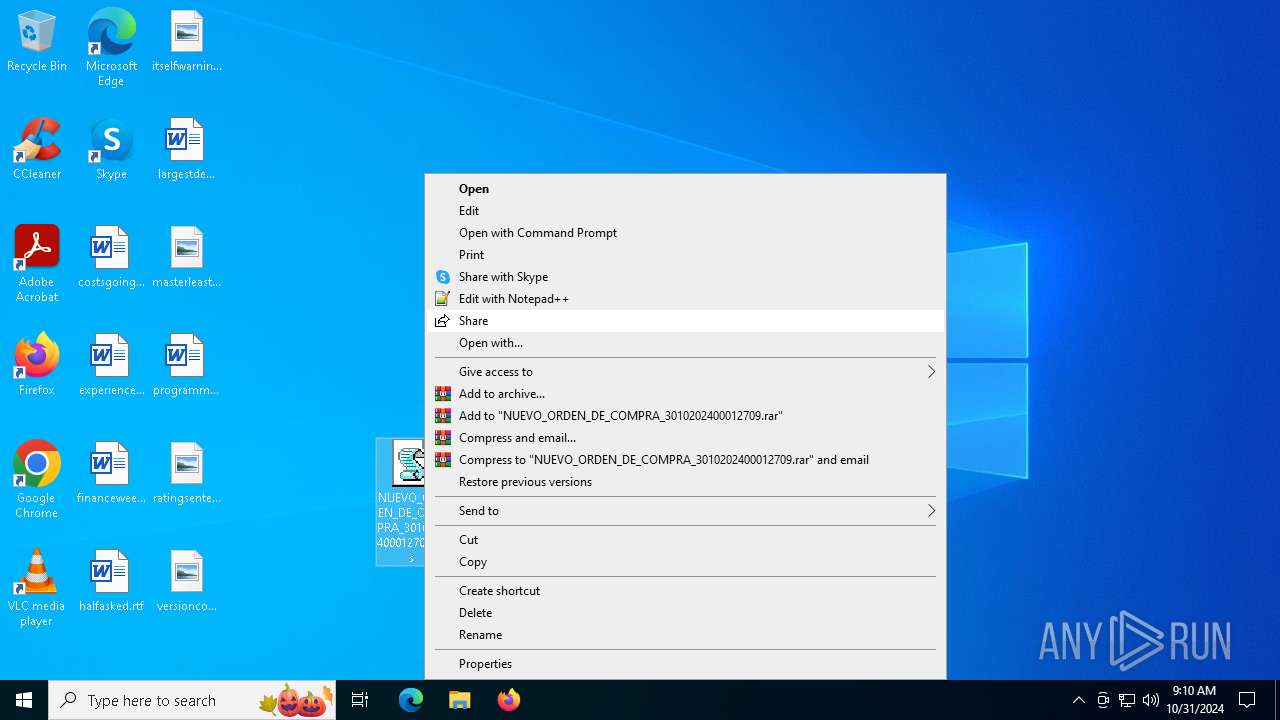Click the taskbar clock showing 9:10 AM
Viewport: 1280px width, 720px height.
pyautogui.click(x=1194, y=700)
